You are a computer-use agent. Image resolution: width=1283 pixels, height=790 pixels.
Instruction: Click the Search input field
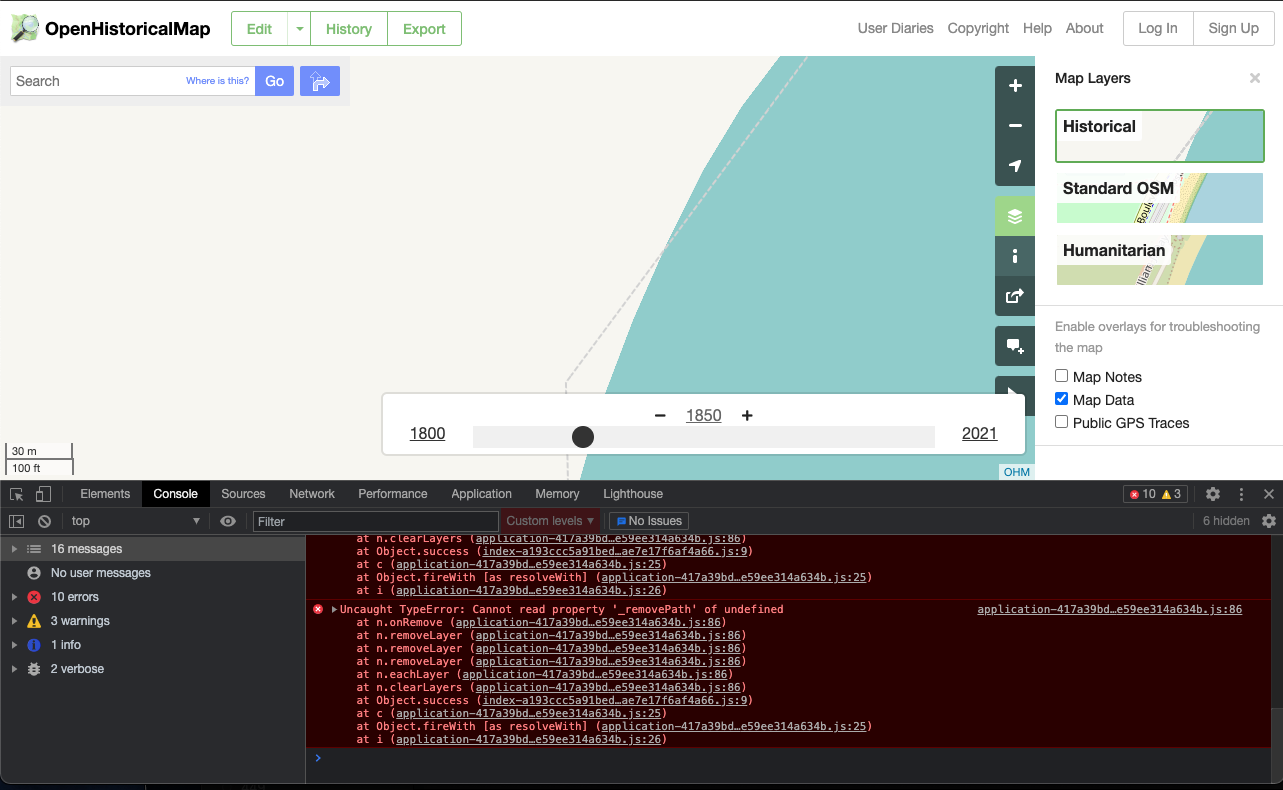pyautogui.click(x=133, y=81)
